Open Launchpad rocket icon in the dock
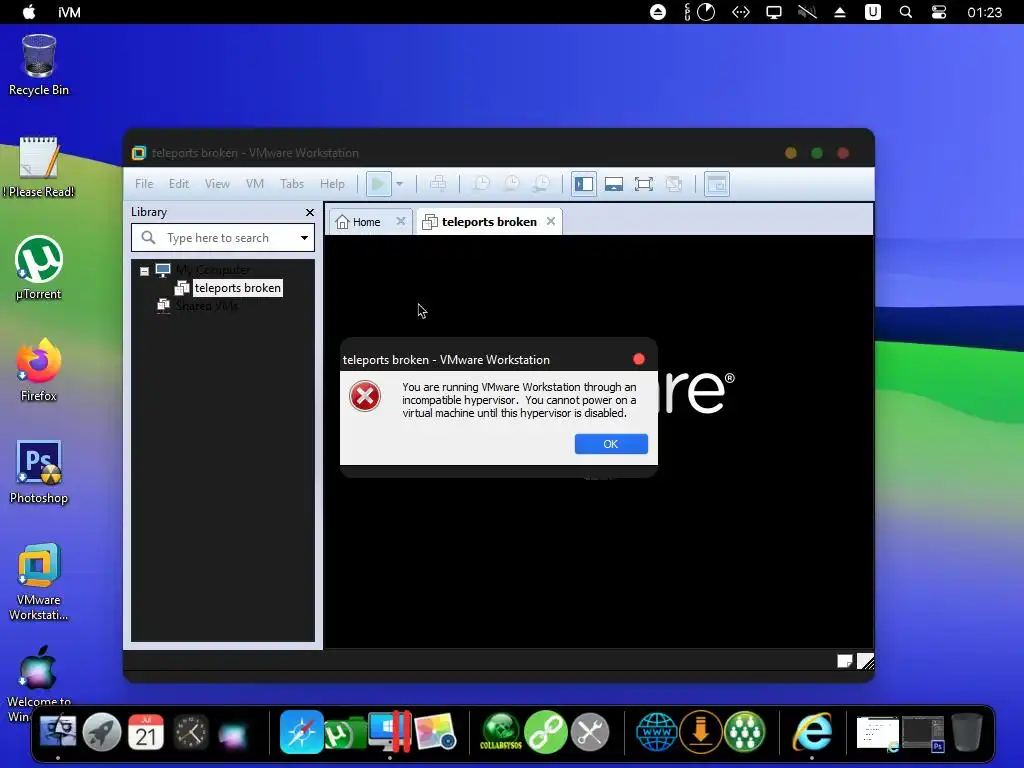 coord(102,733)
